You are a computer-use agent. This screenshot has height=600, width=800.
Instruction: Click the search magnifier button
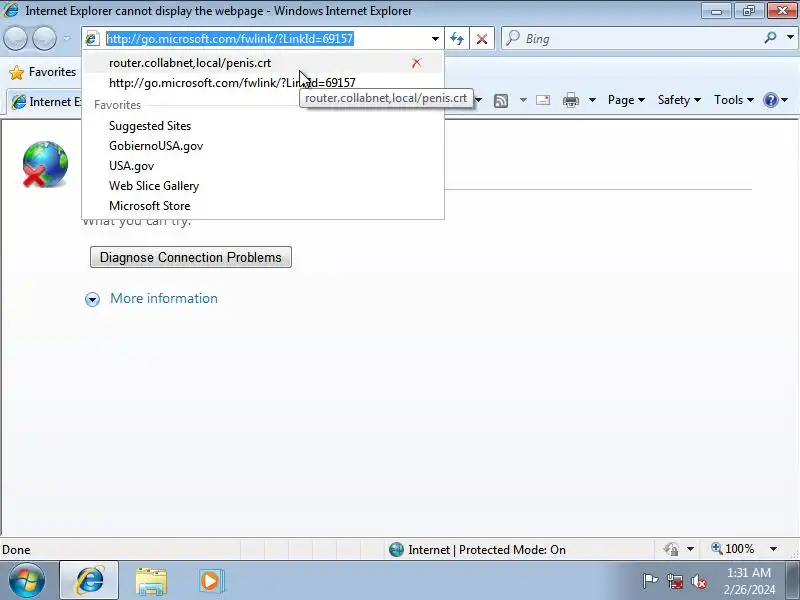tap(770, 38)
